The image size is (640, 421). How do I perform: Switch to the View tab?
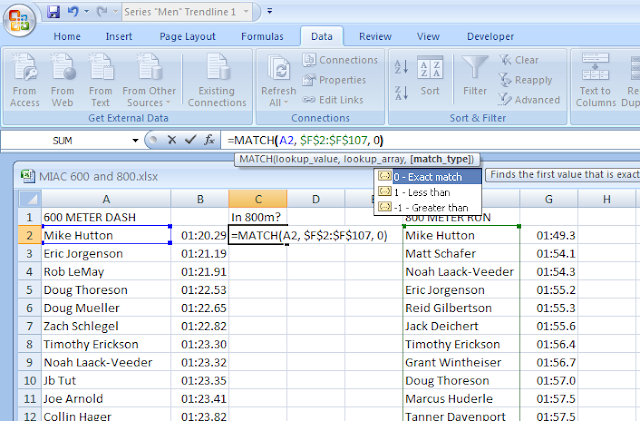tap(428, 36)
